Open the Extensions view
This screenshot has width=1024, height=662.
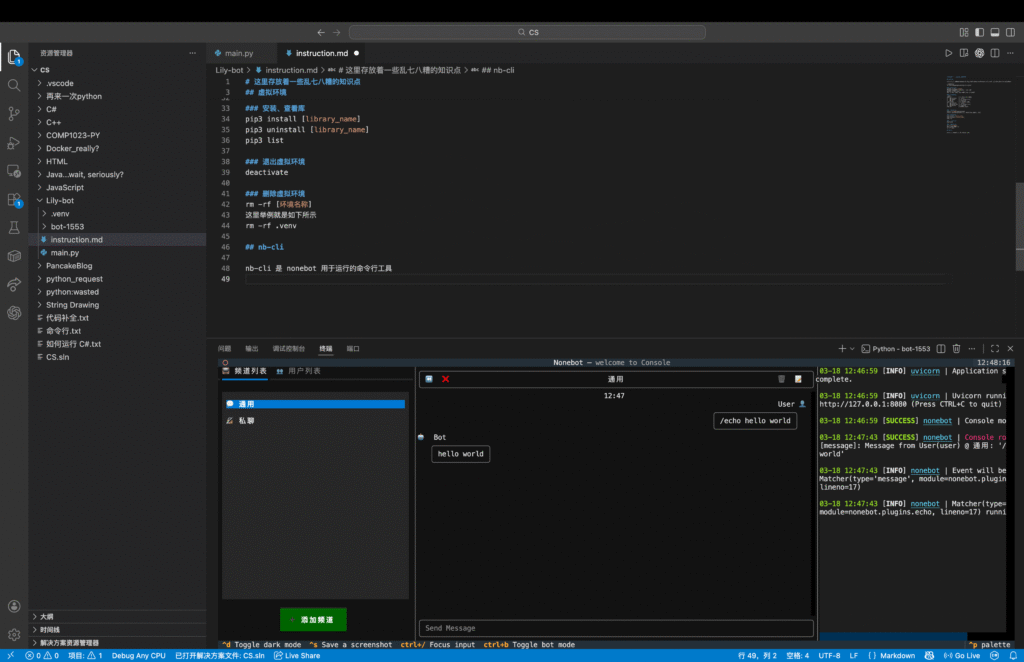(14, 200)
